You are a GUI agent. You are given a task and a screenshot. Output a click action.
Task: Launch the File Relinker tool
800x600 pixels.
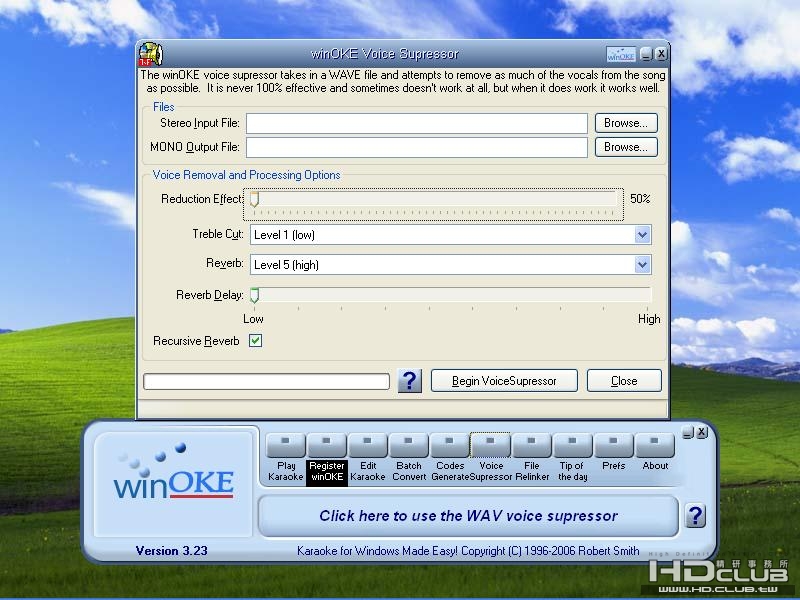[x=531, y=445]
